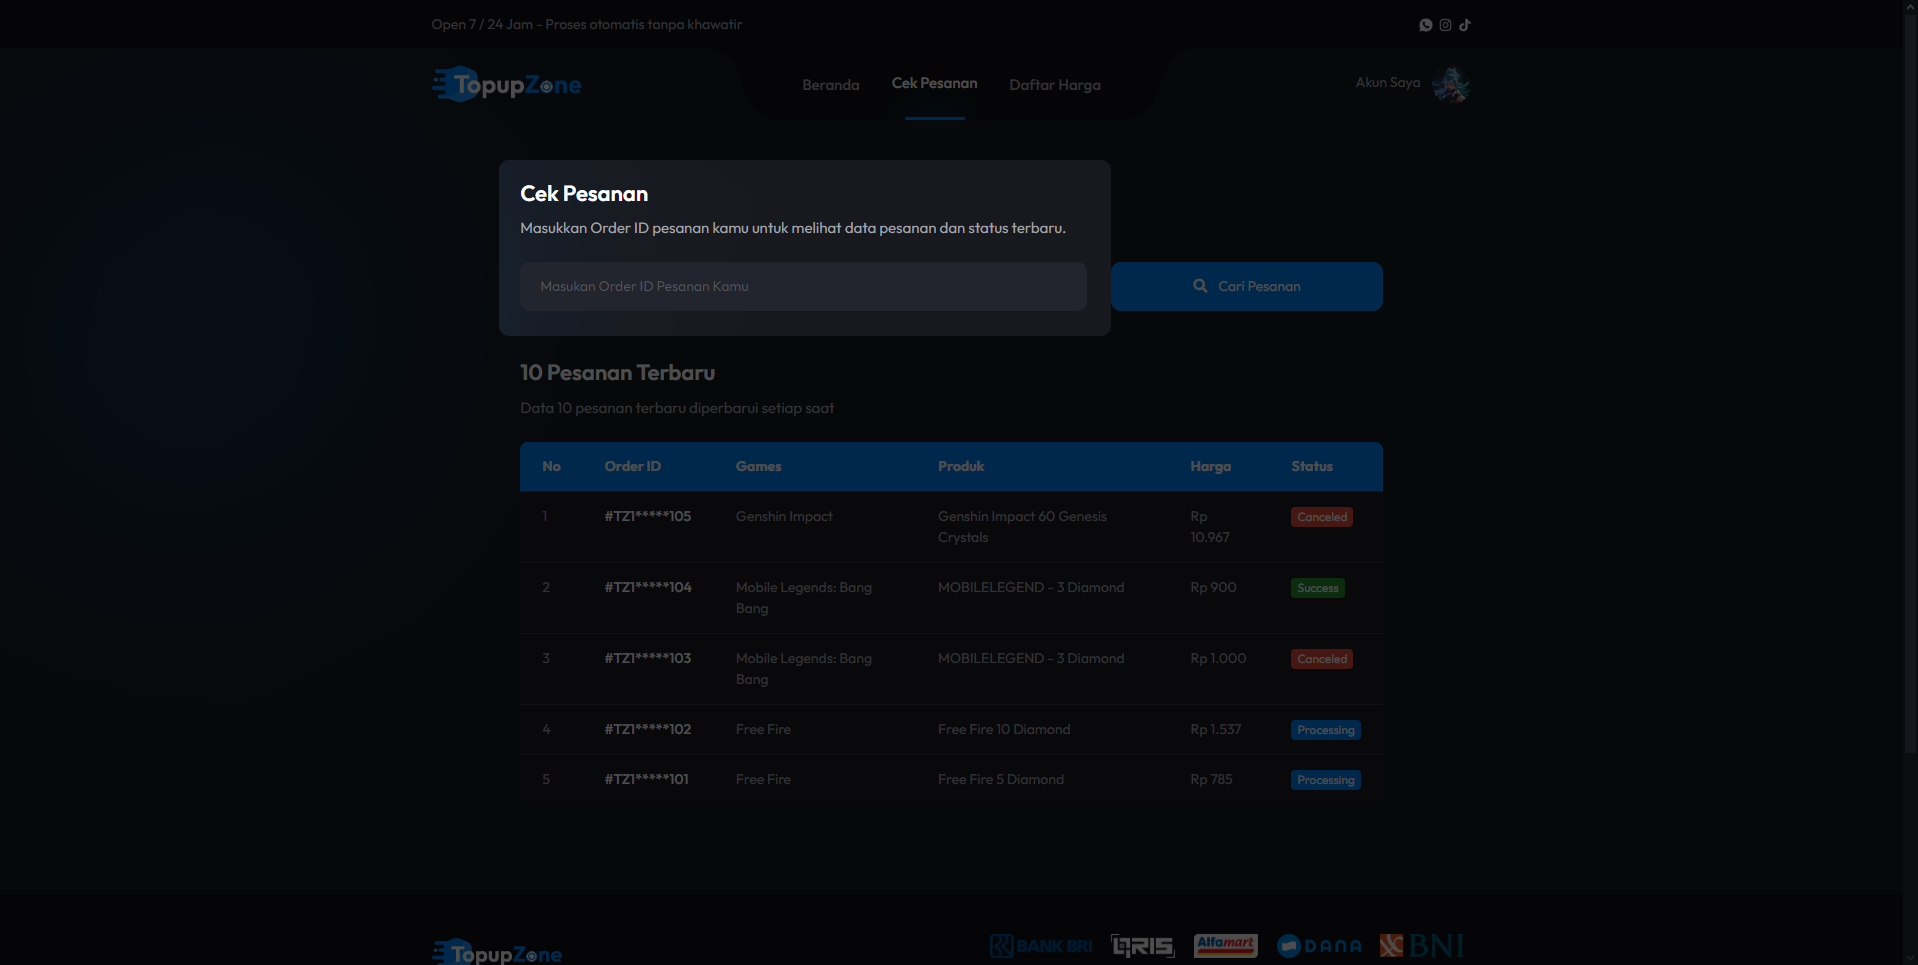
Task: Open the WhatsApp social icon
Action: pos(1426,25)
